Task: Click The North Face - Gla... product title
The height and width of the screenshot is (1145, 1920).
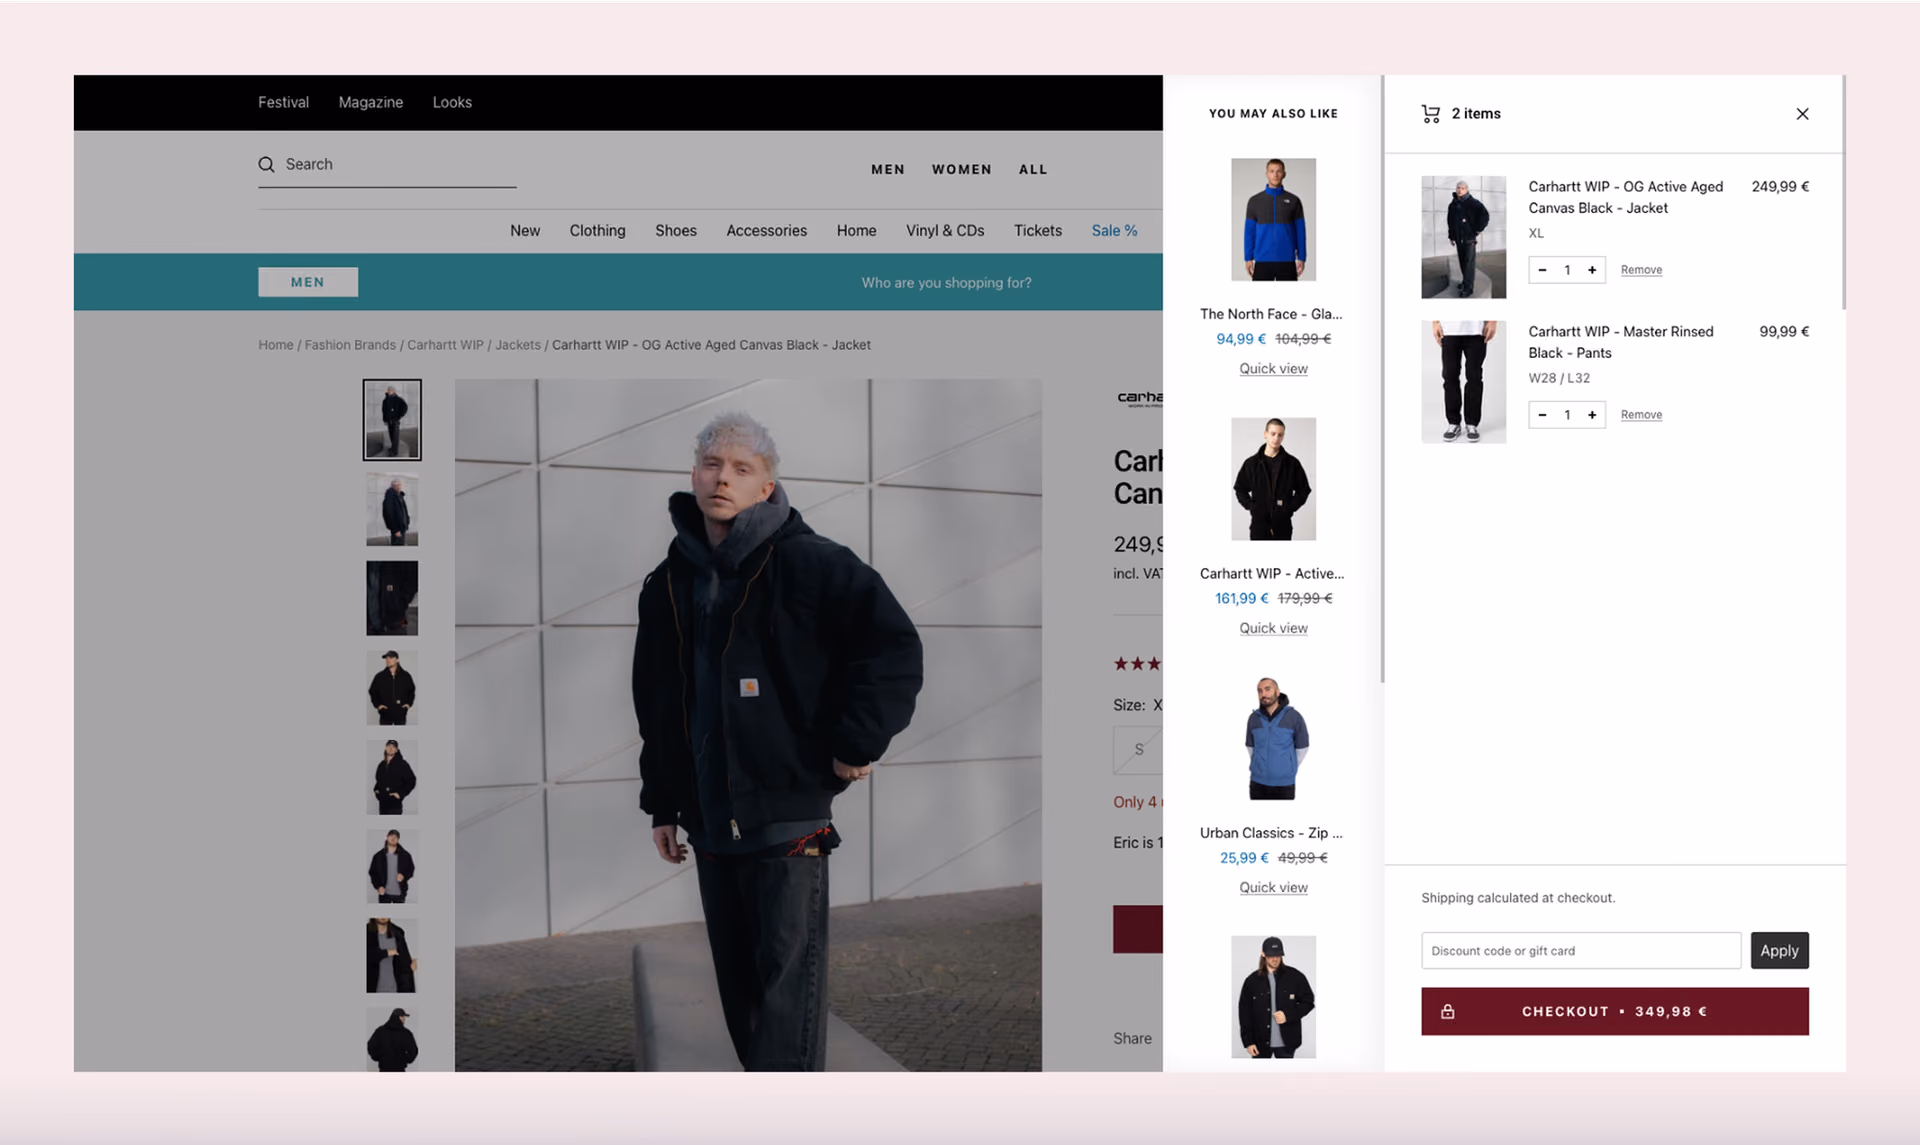Action: tap(1271, 314)
